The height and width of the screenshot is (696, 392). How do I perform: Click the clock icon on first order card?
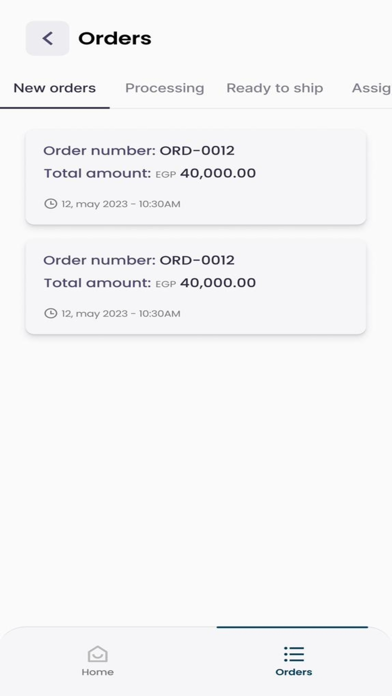(x=51, y=204)
